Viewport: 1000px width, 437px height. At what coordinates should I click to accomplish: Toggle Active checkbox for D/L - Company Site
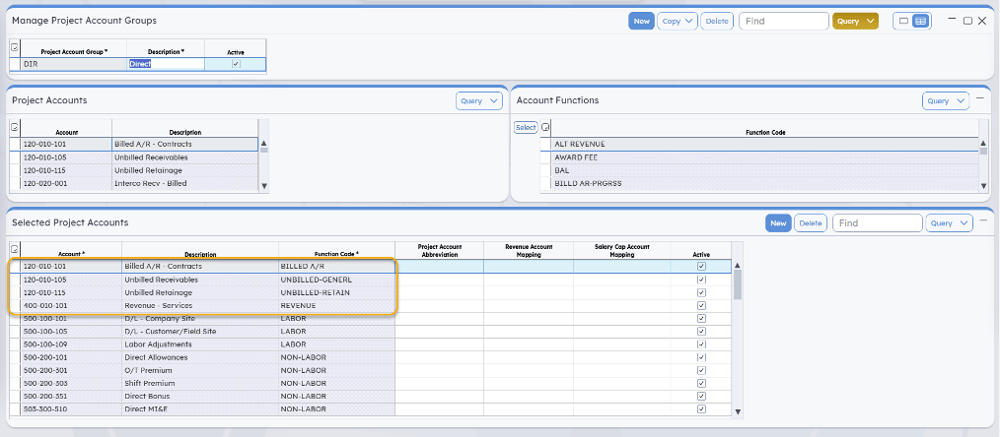pos(702,318)
